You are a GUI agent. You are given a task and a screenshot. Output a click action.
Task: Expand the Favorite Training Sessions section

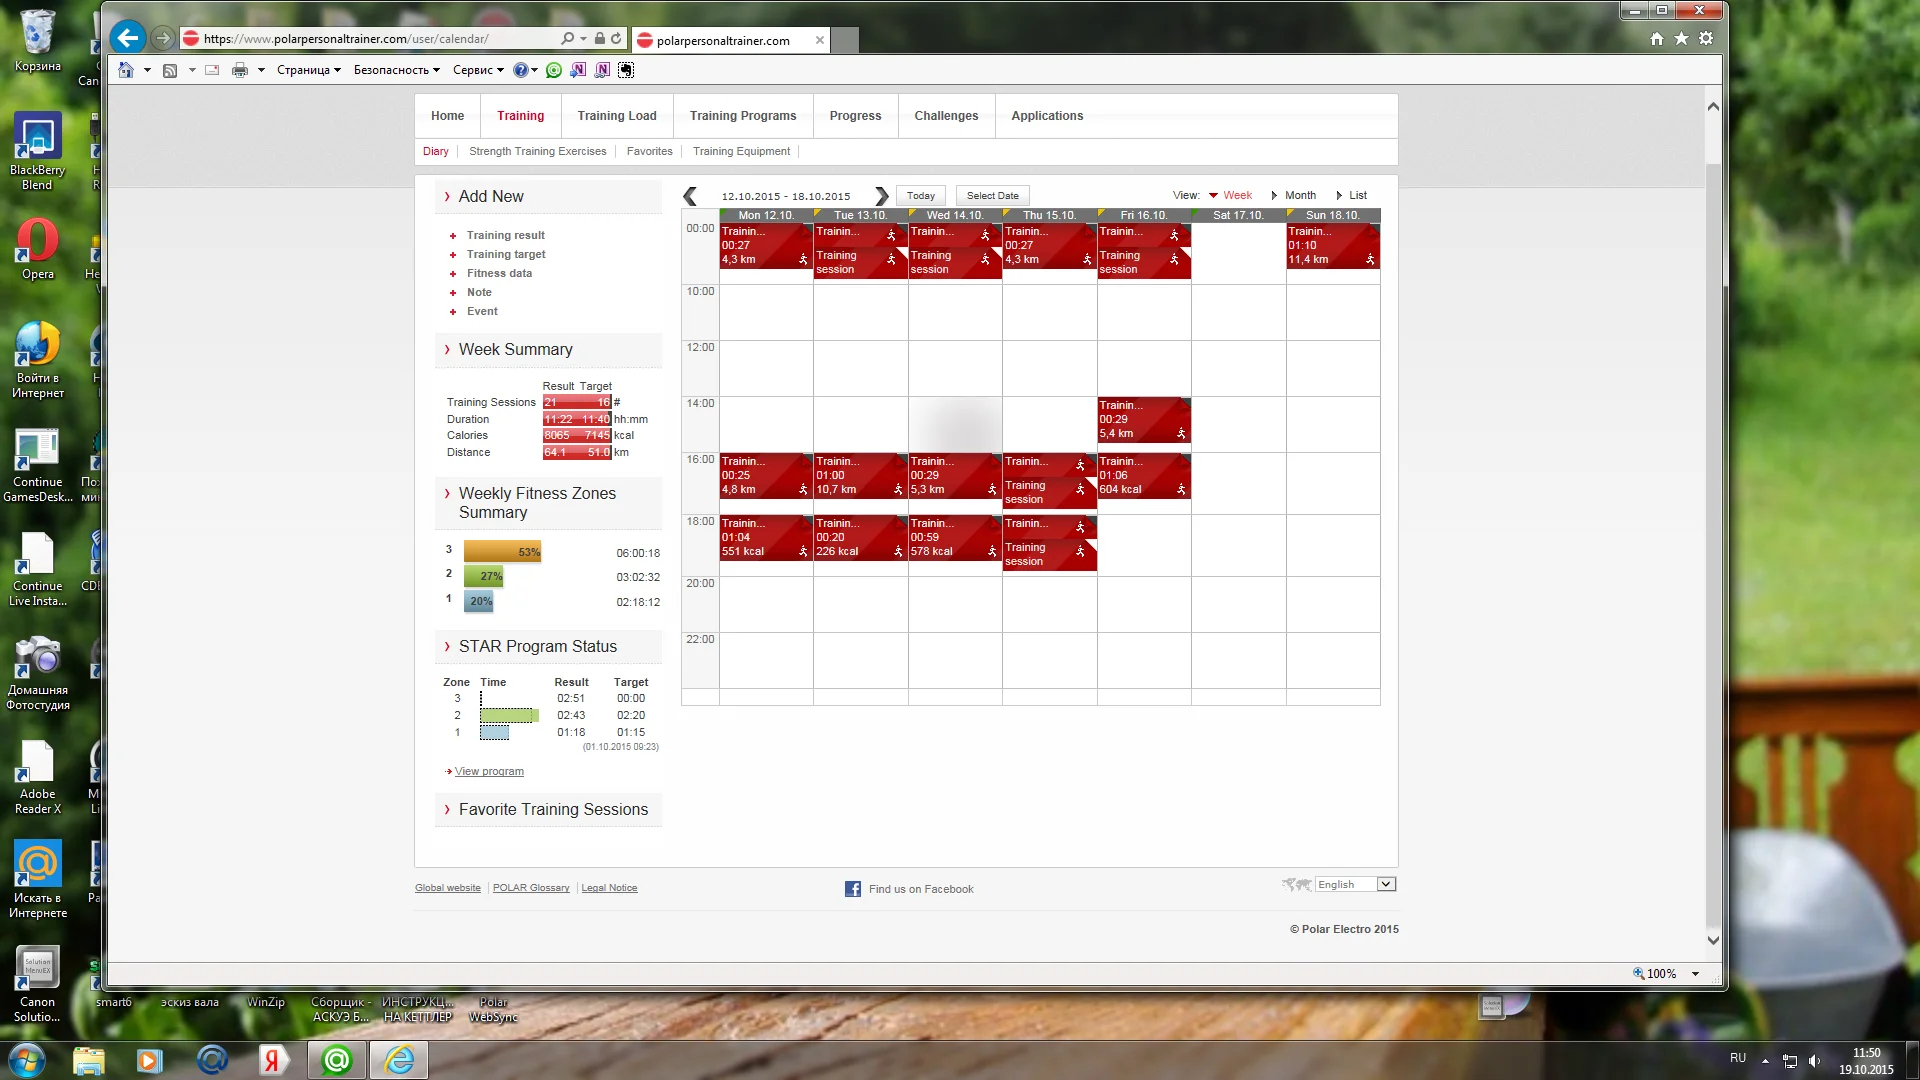(x=552, y=810)
